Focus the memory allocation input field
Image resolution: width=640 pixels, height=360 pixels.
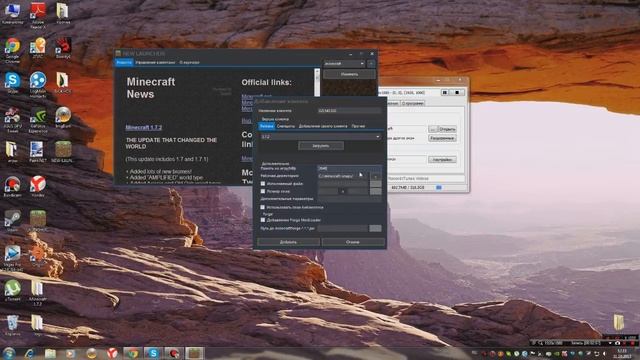click(x=349, y=168)
